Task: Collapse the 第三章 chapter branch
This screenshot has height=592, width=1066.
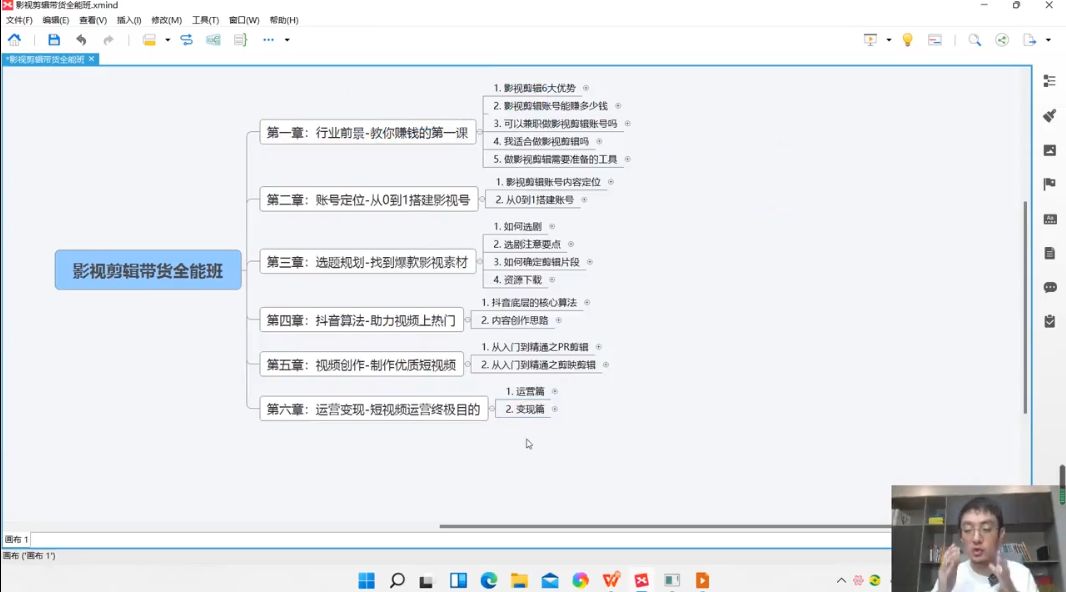Action: (x=479, y=262)
